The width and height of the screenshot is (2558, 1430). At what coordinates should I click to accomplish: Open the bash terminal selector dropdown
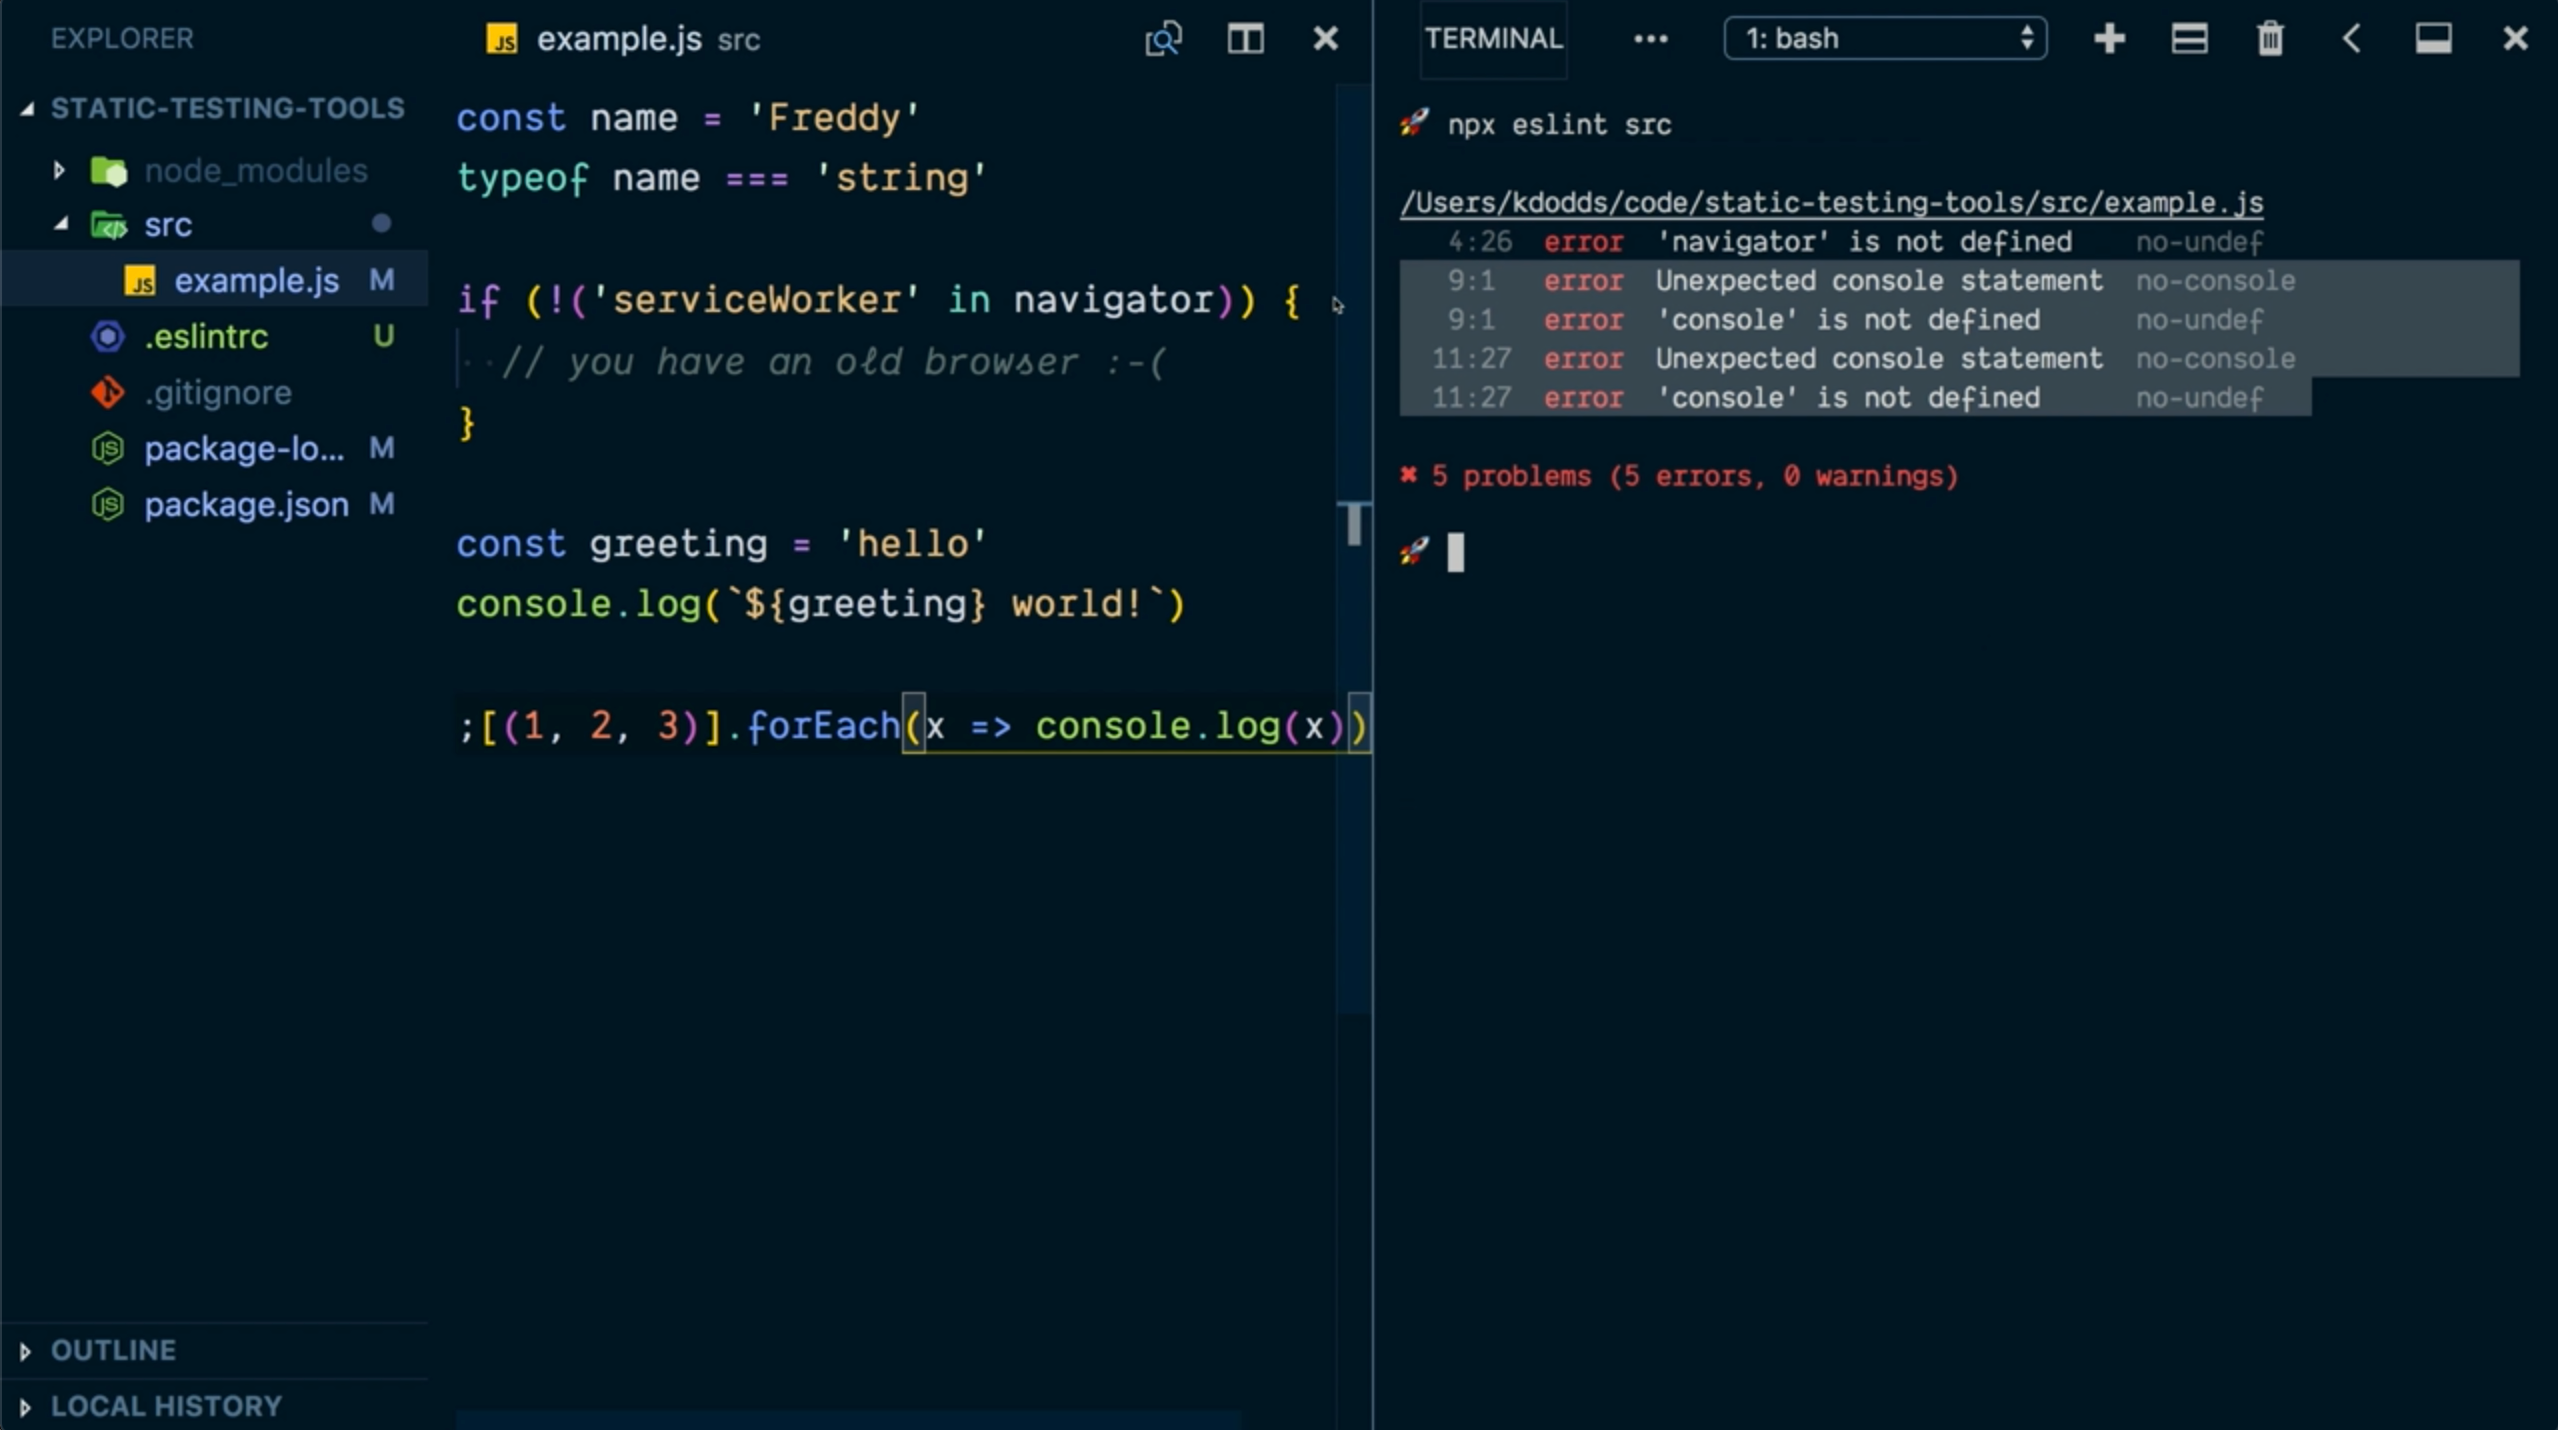click(1885, 39)
